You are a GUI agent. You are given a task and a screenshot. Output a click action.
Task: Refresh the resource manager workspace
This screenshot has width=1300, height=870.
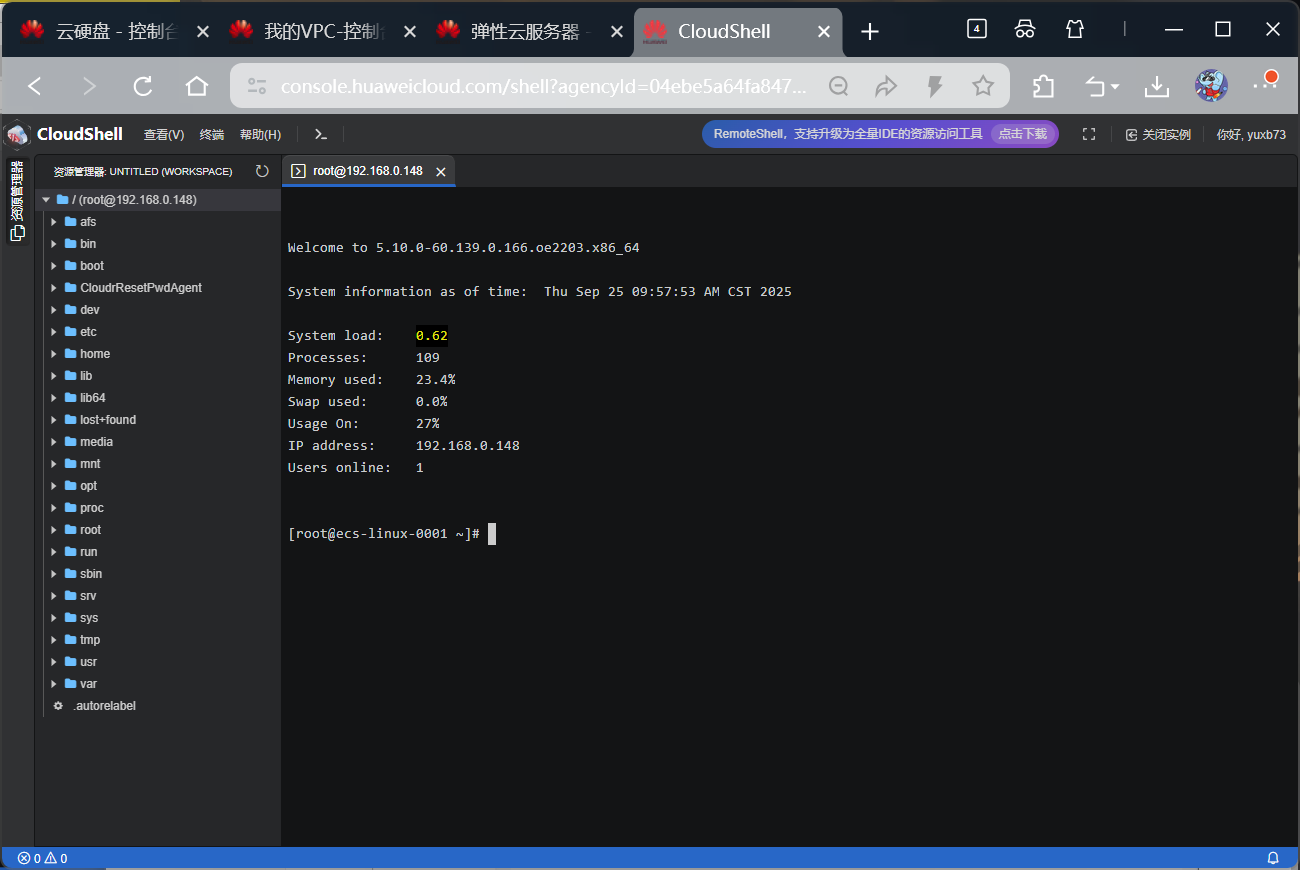(262, 171)
